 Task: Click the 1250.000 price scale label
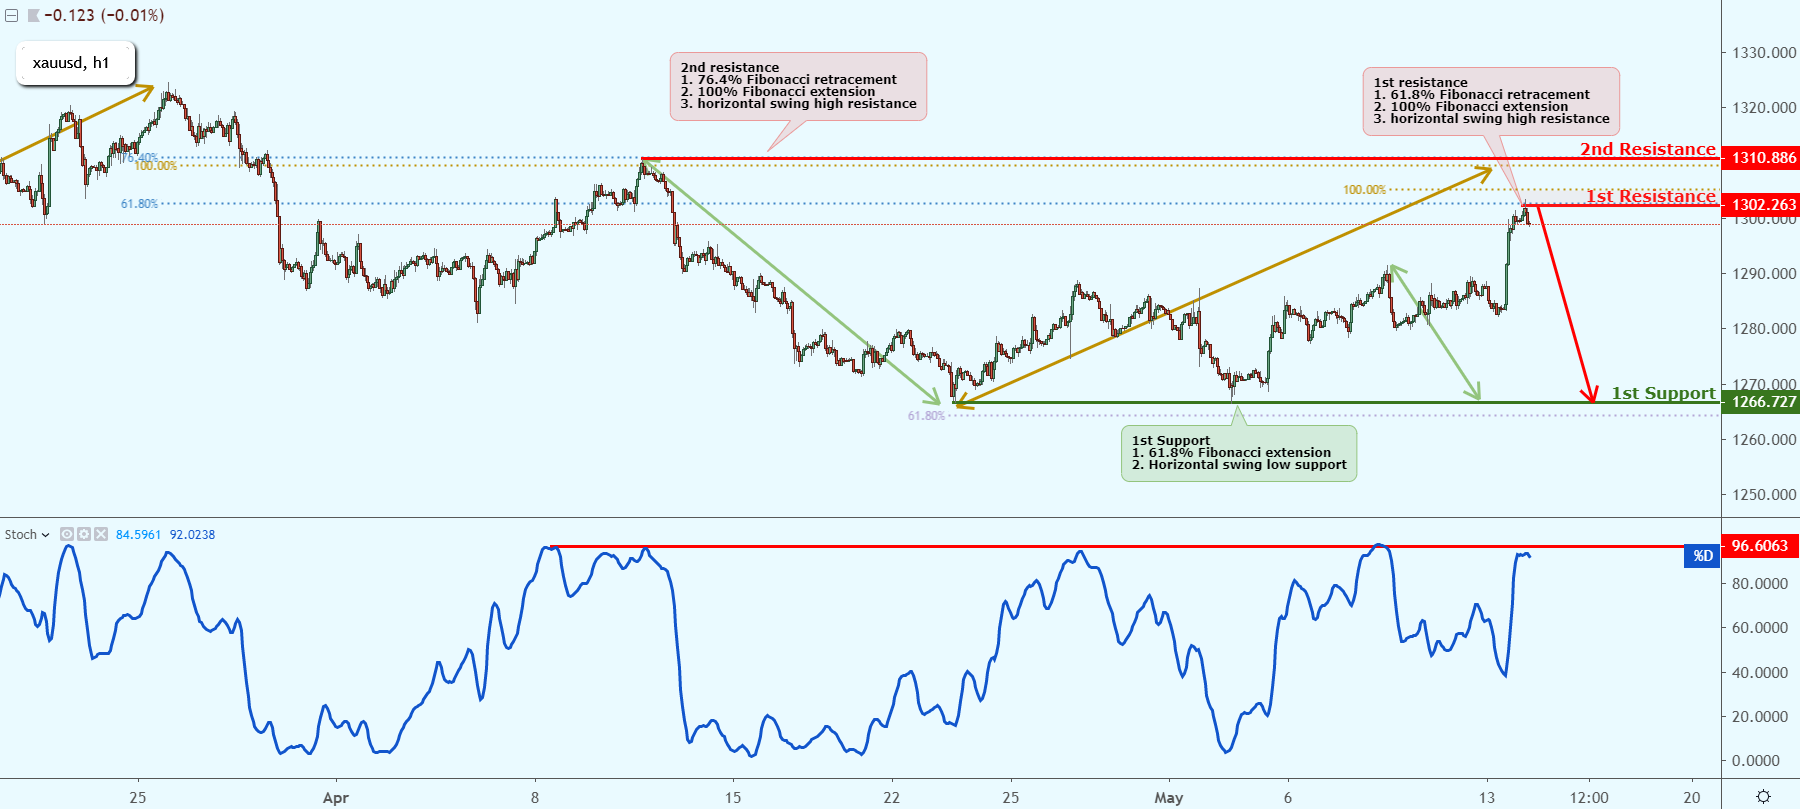1764,495
